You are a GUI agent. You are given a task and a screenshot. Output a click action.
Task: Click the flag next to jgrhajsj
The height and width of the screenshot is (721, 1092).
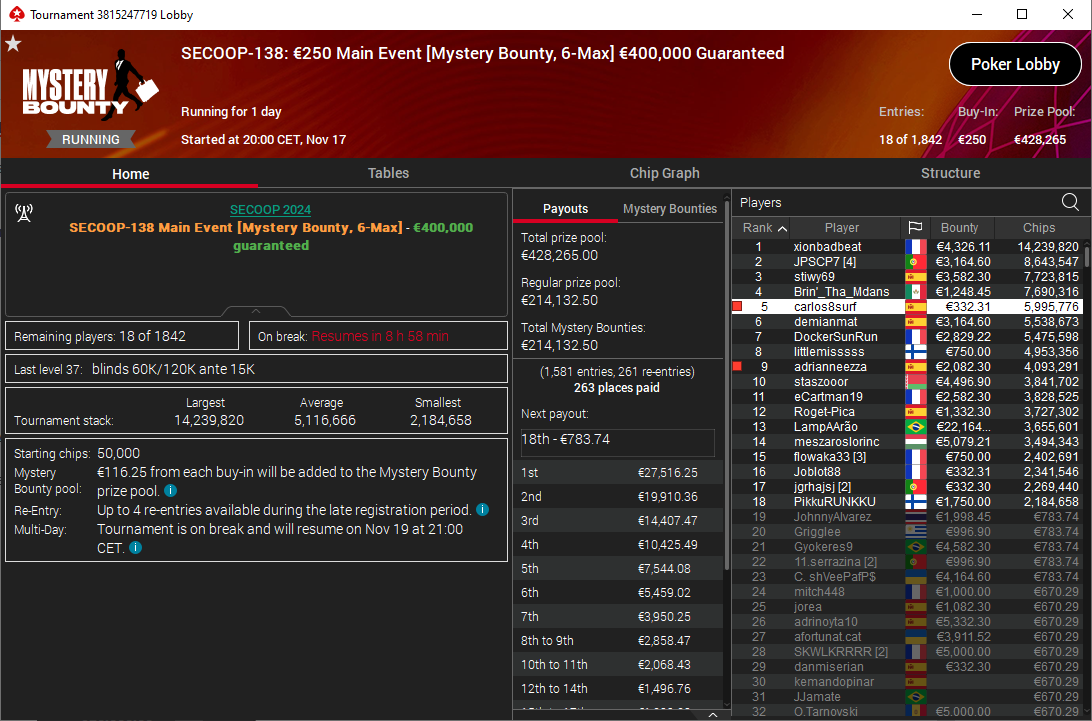click(916, 486)
